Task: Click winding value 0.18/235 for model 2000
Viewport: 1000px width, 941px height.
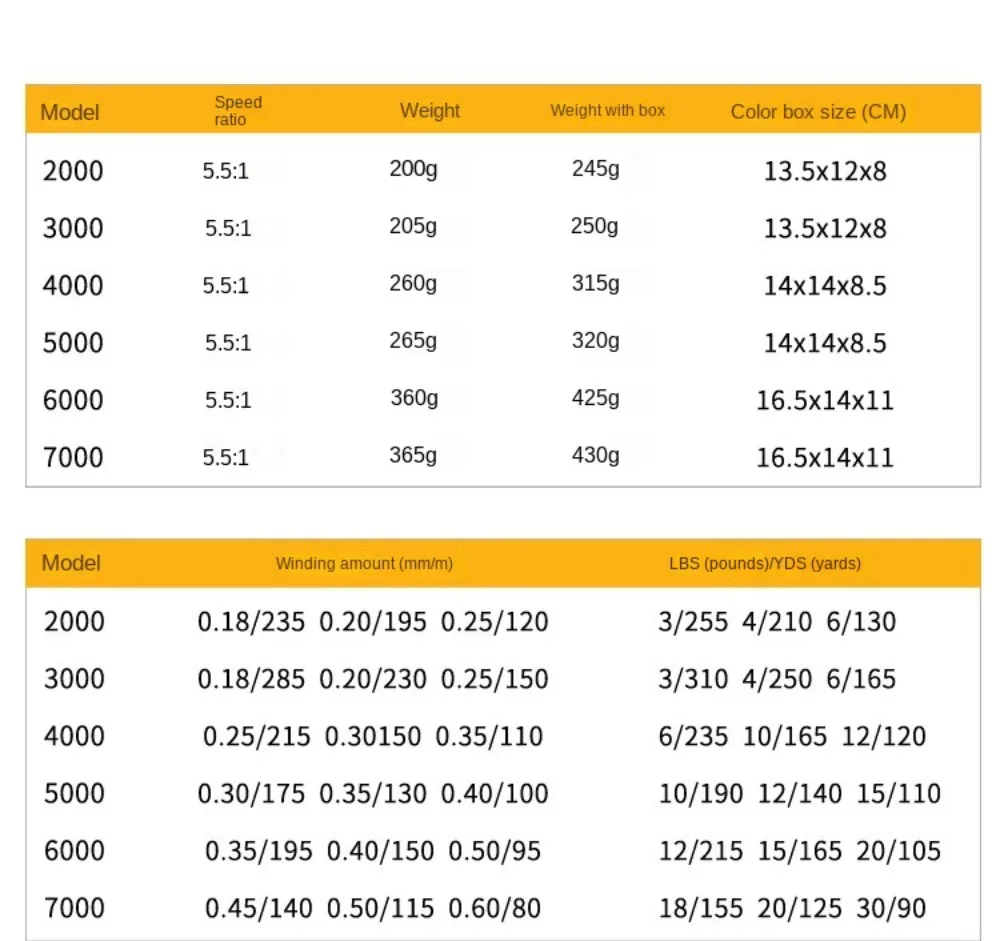Action: (251, 622)
